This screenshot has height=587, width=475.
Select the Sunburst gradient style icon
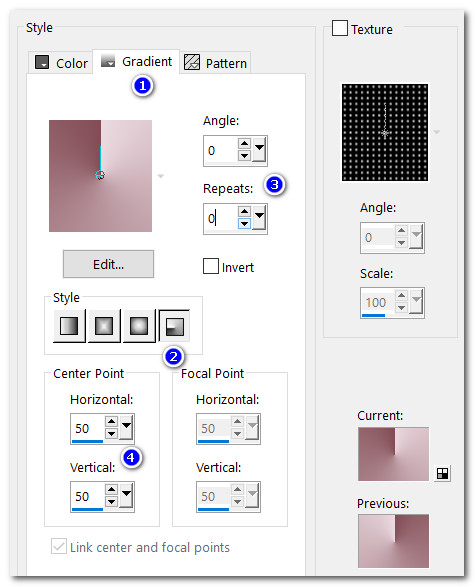(x=139, y=326)
